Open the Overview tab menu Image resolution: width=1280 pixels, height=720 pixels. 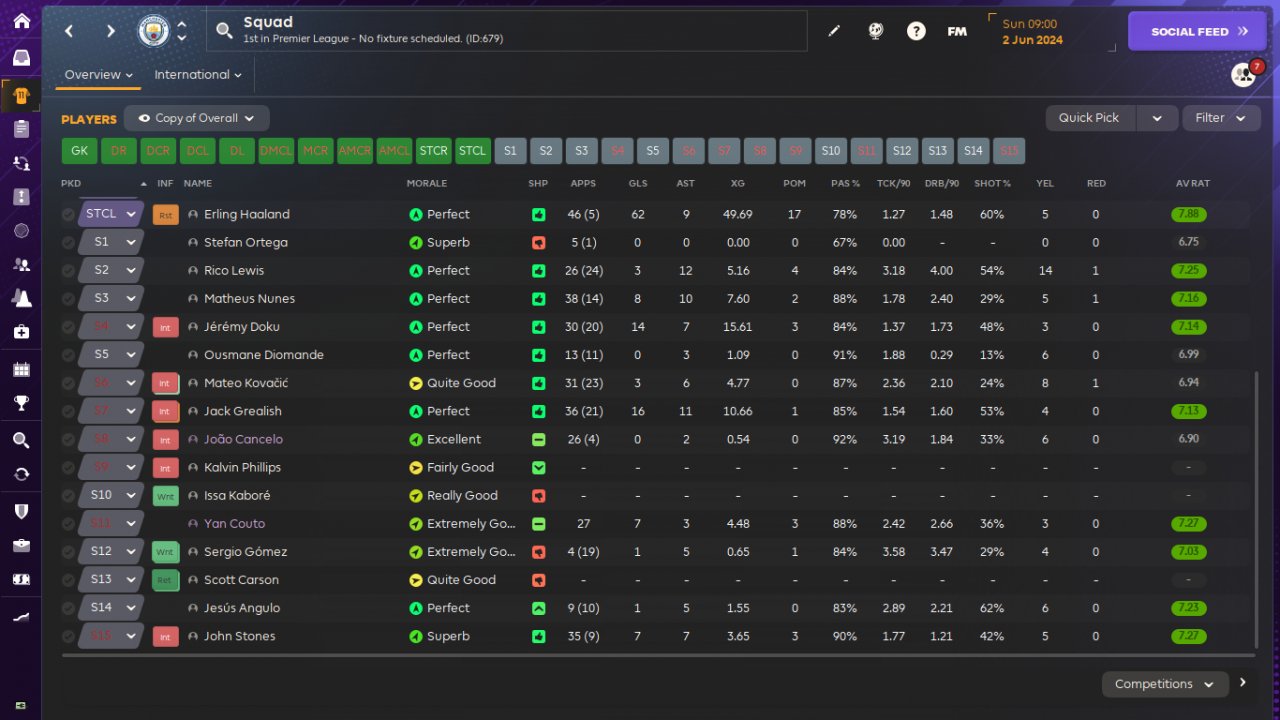coord(99,75)
